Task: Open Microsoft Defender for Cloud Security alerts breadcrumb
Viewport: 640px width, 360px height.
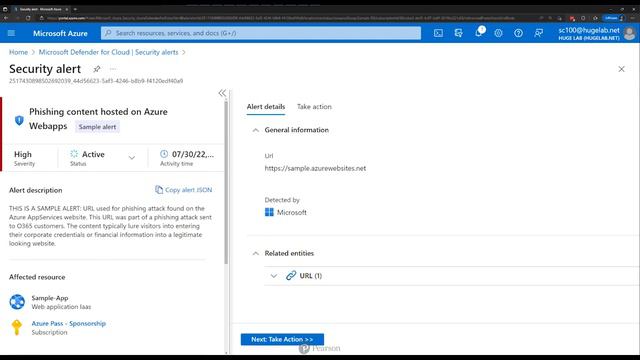Action: point(109,52)
